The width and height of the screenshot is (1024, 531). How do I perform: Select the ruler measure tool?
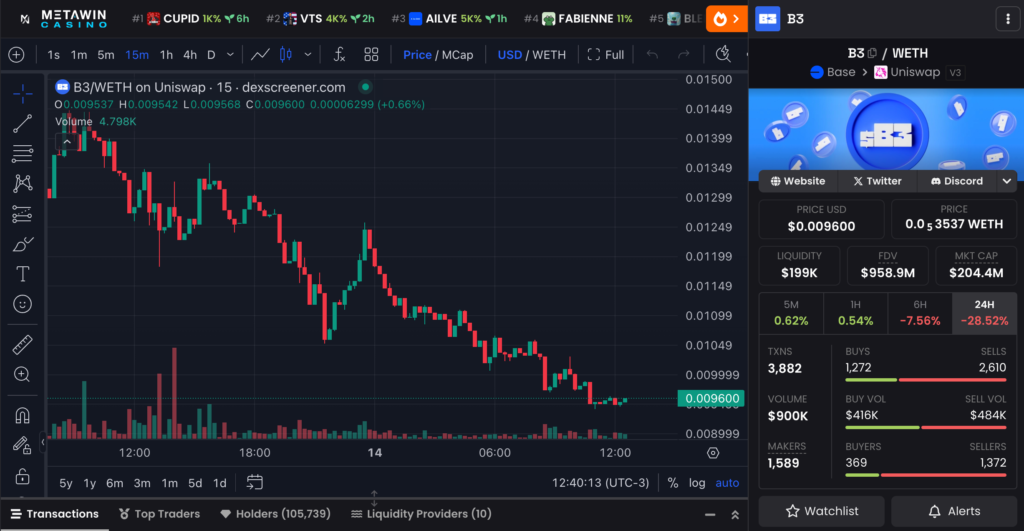click(x=22, y=345)
